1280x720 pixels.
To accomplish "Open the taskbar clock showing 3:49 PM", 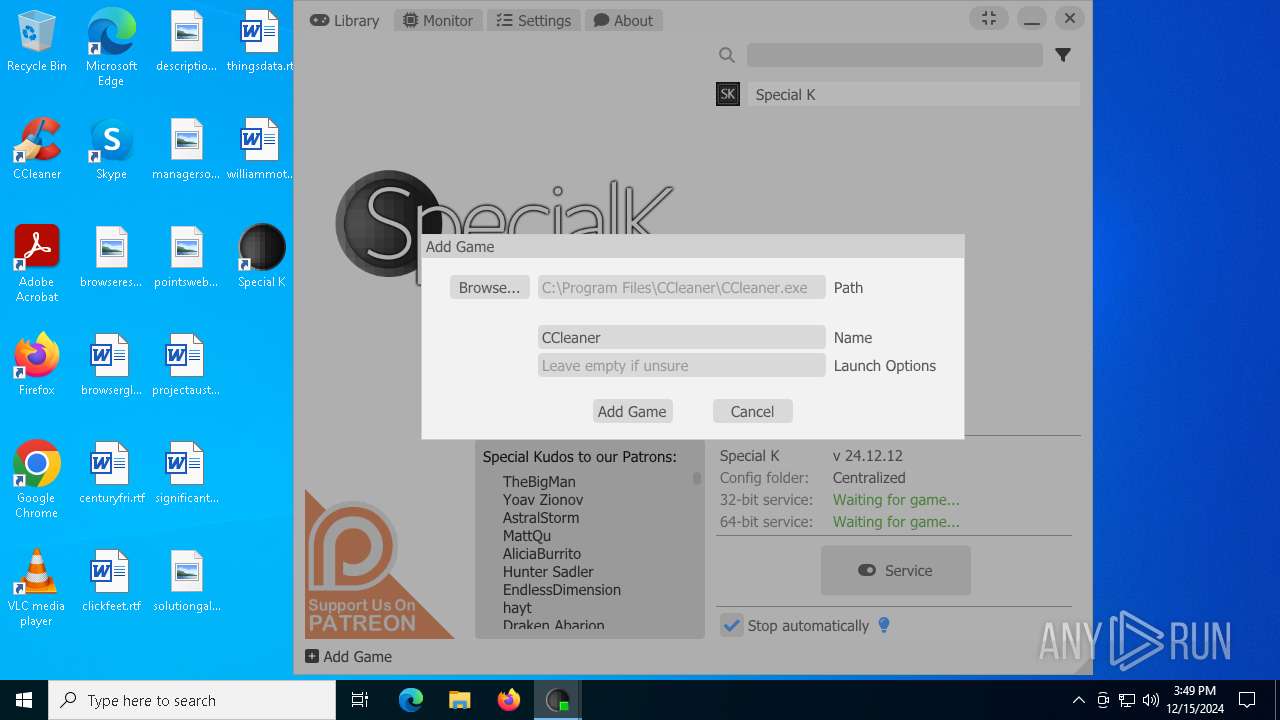I will pyautogui.click(x=1195, y=700).
